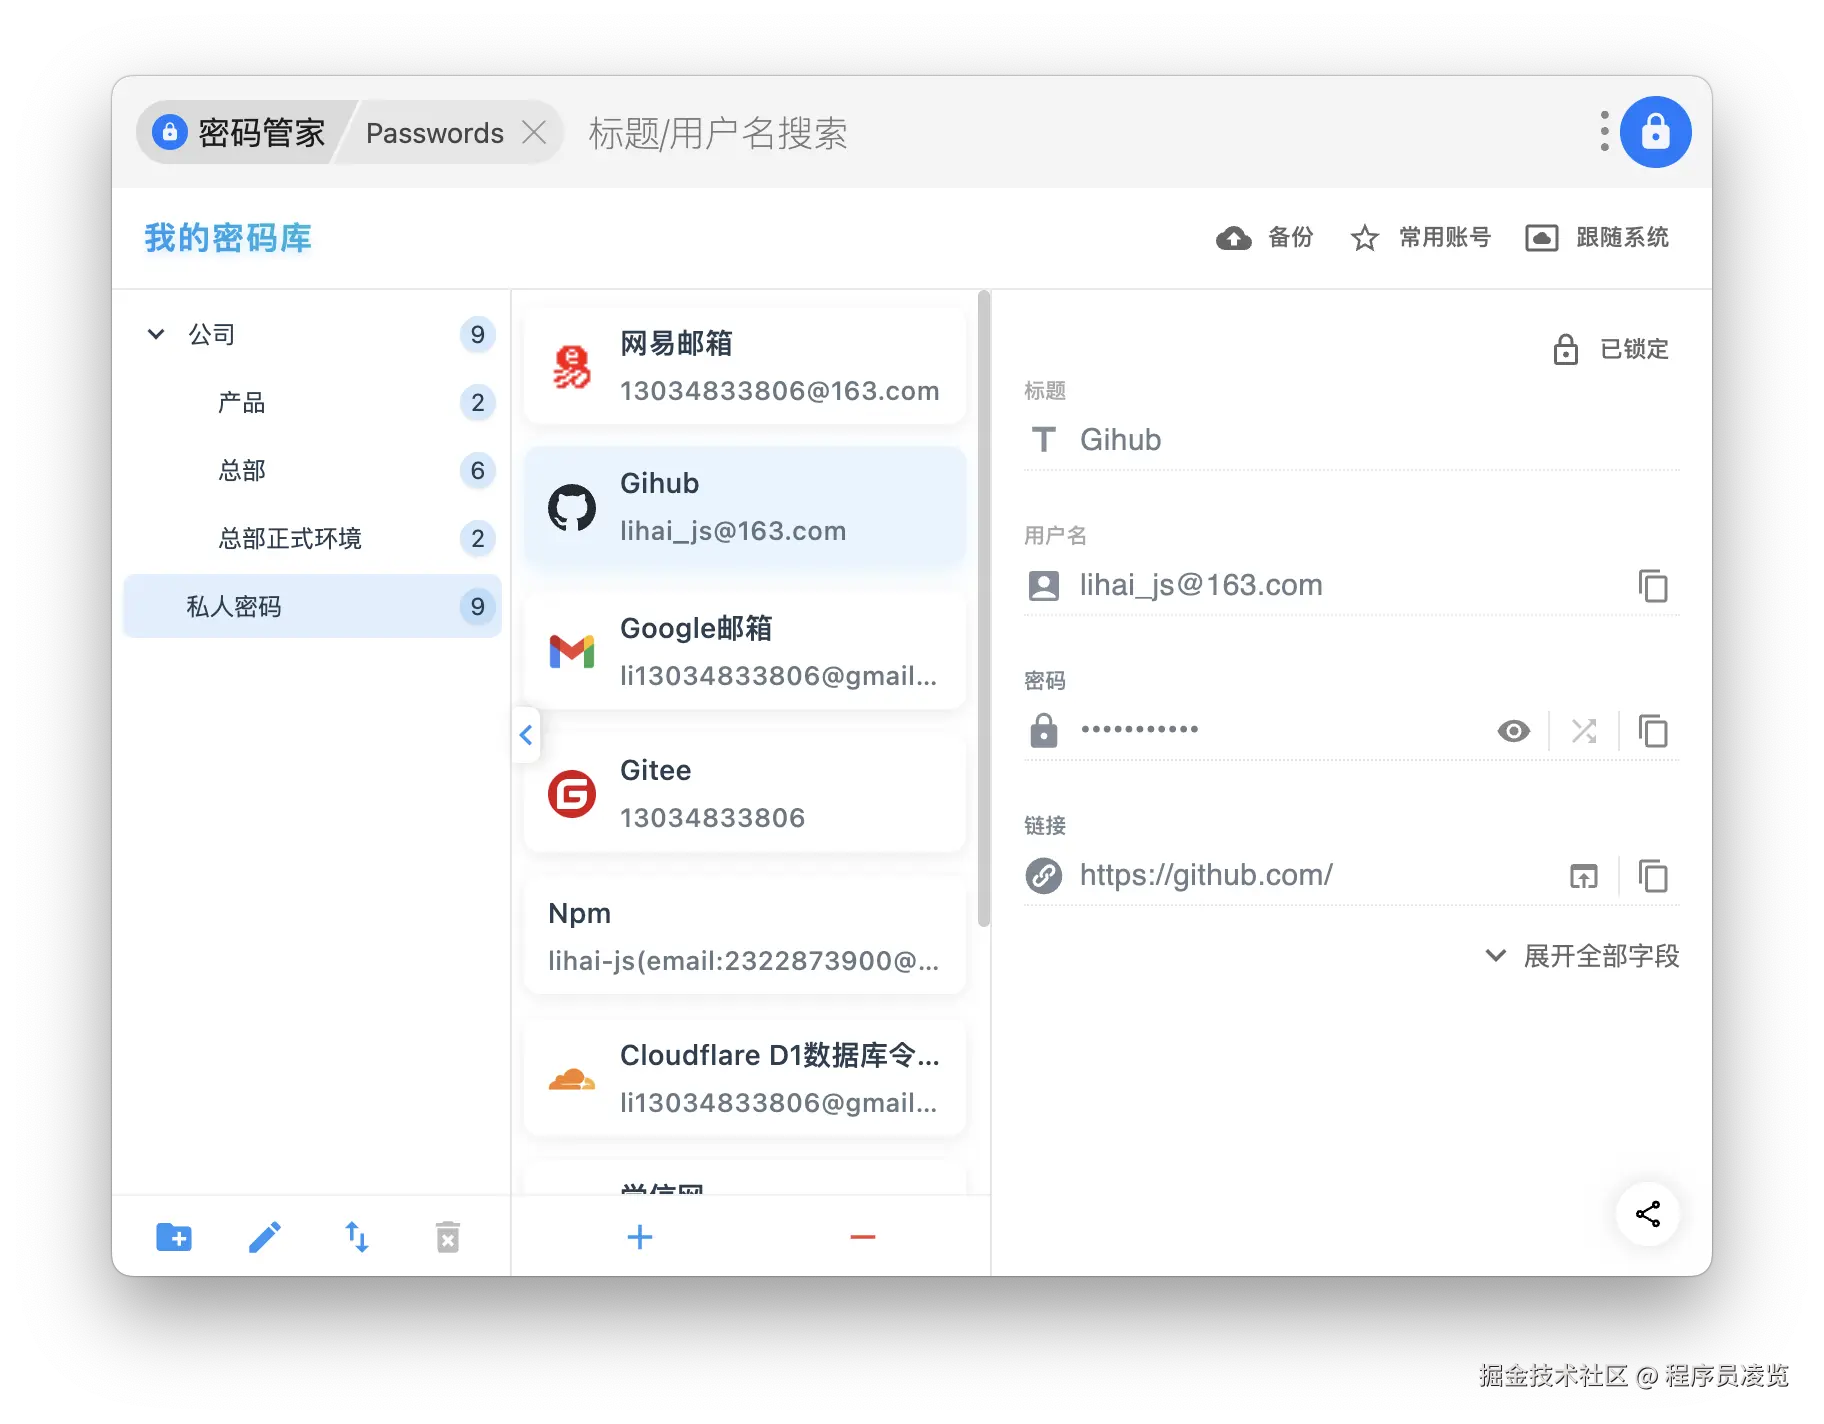Screen dimensions: 1824x1424
Task: Copy the username lihai_js@163.com
Action: (1654, 586)
